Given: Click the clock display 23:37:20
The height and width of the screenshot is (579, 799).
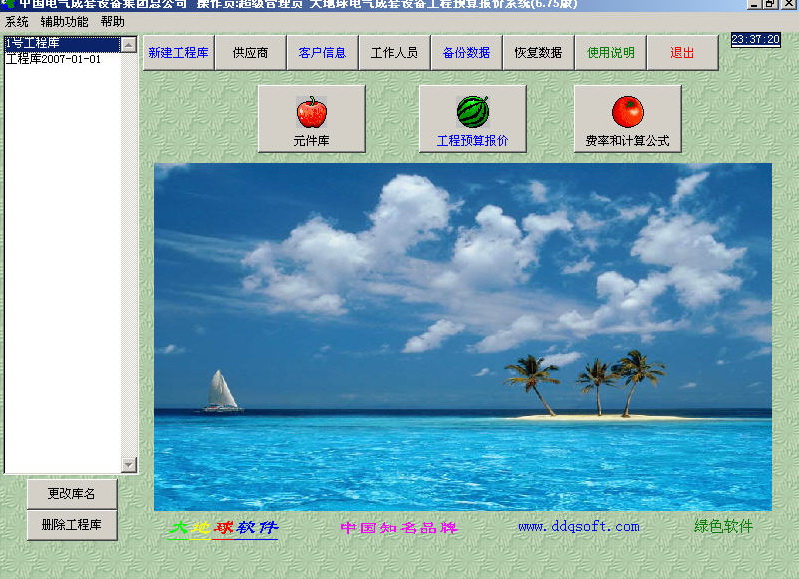Looking at the screenshot, I should pos(756,39).
